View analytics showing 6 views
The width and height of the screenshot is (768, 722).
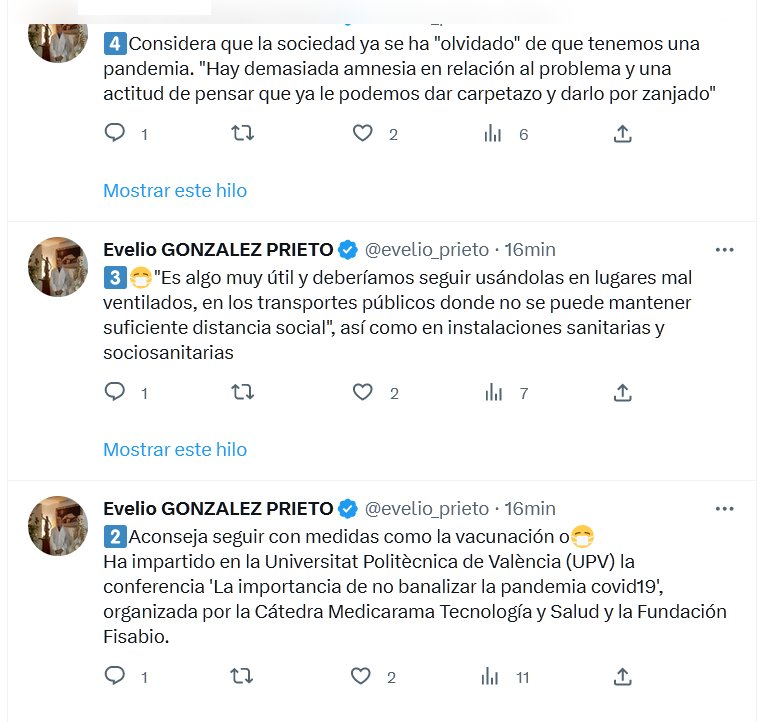pos(493,133)
